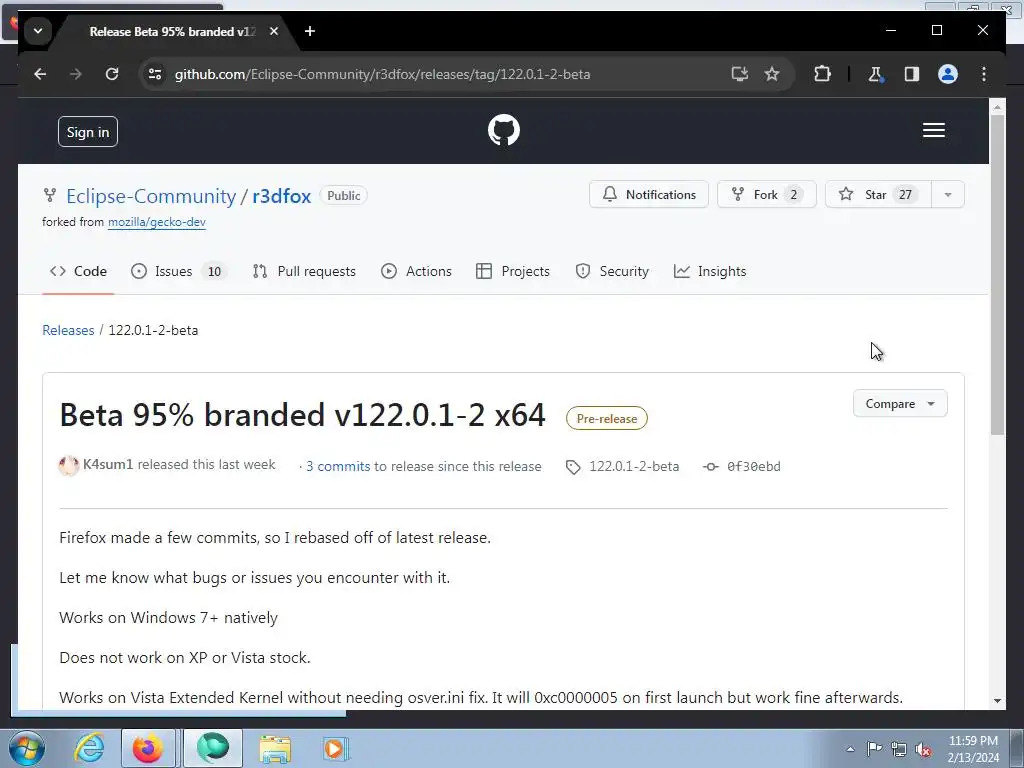Toggle the browser side panel icon
Screen dimensions: 1024x768
912,74
